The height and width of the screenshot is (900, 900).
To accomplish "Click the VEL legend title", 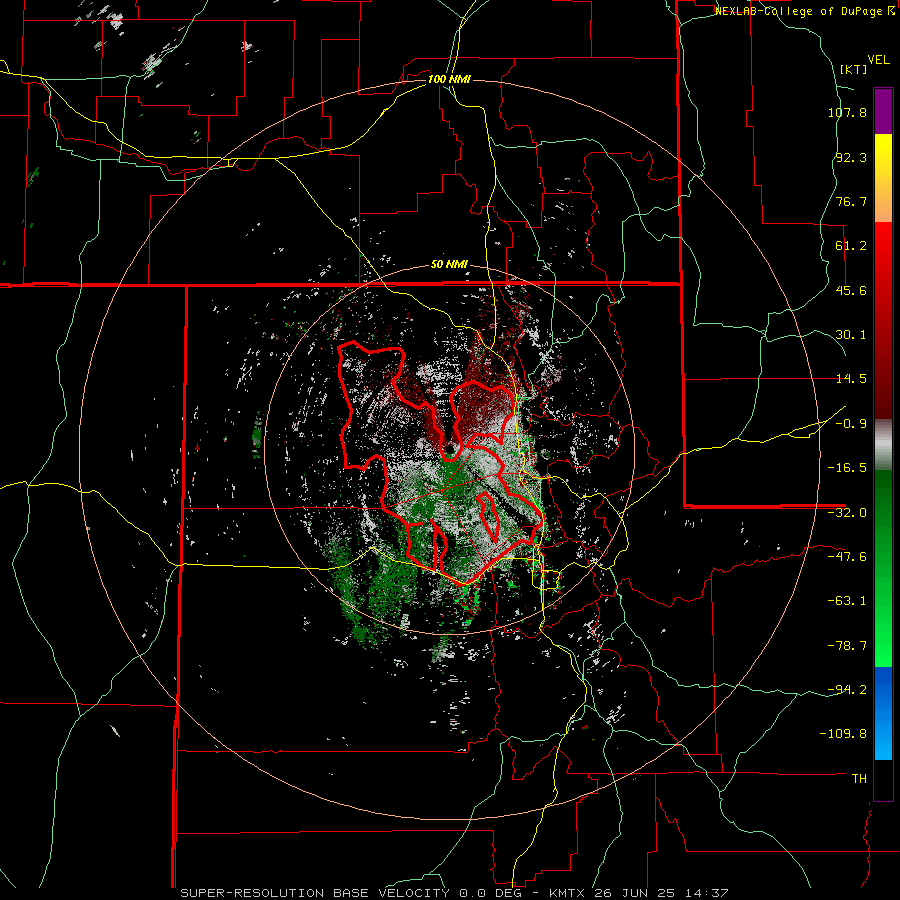I will click(879, 60).
